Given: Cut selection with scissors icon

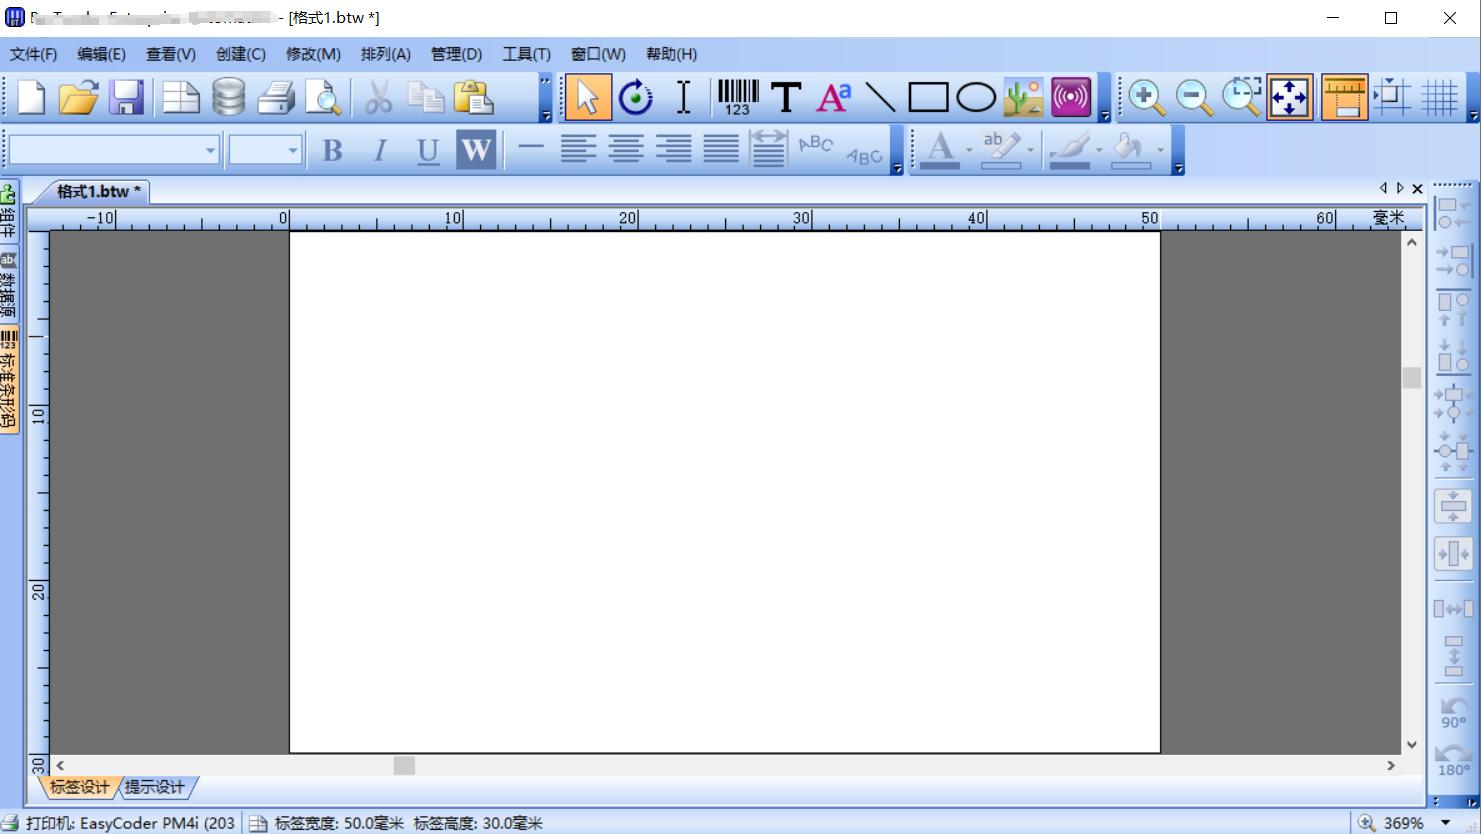Looking at the screenshot, I should click(x=378, y=97).
